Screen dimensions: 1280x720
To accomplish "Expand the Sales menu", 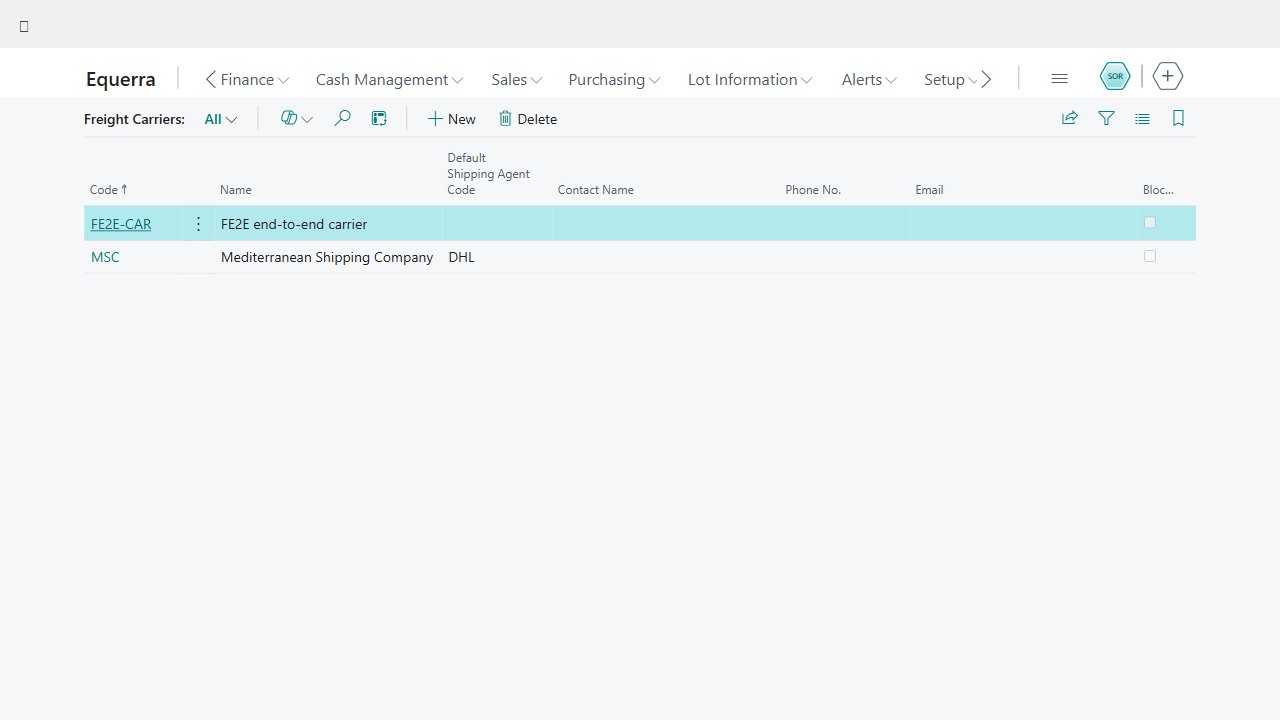I will pos(516,79).
